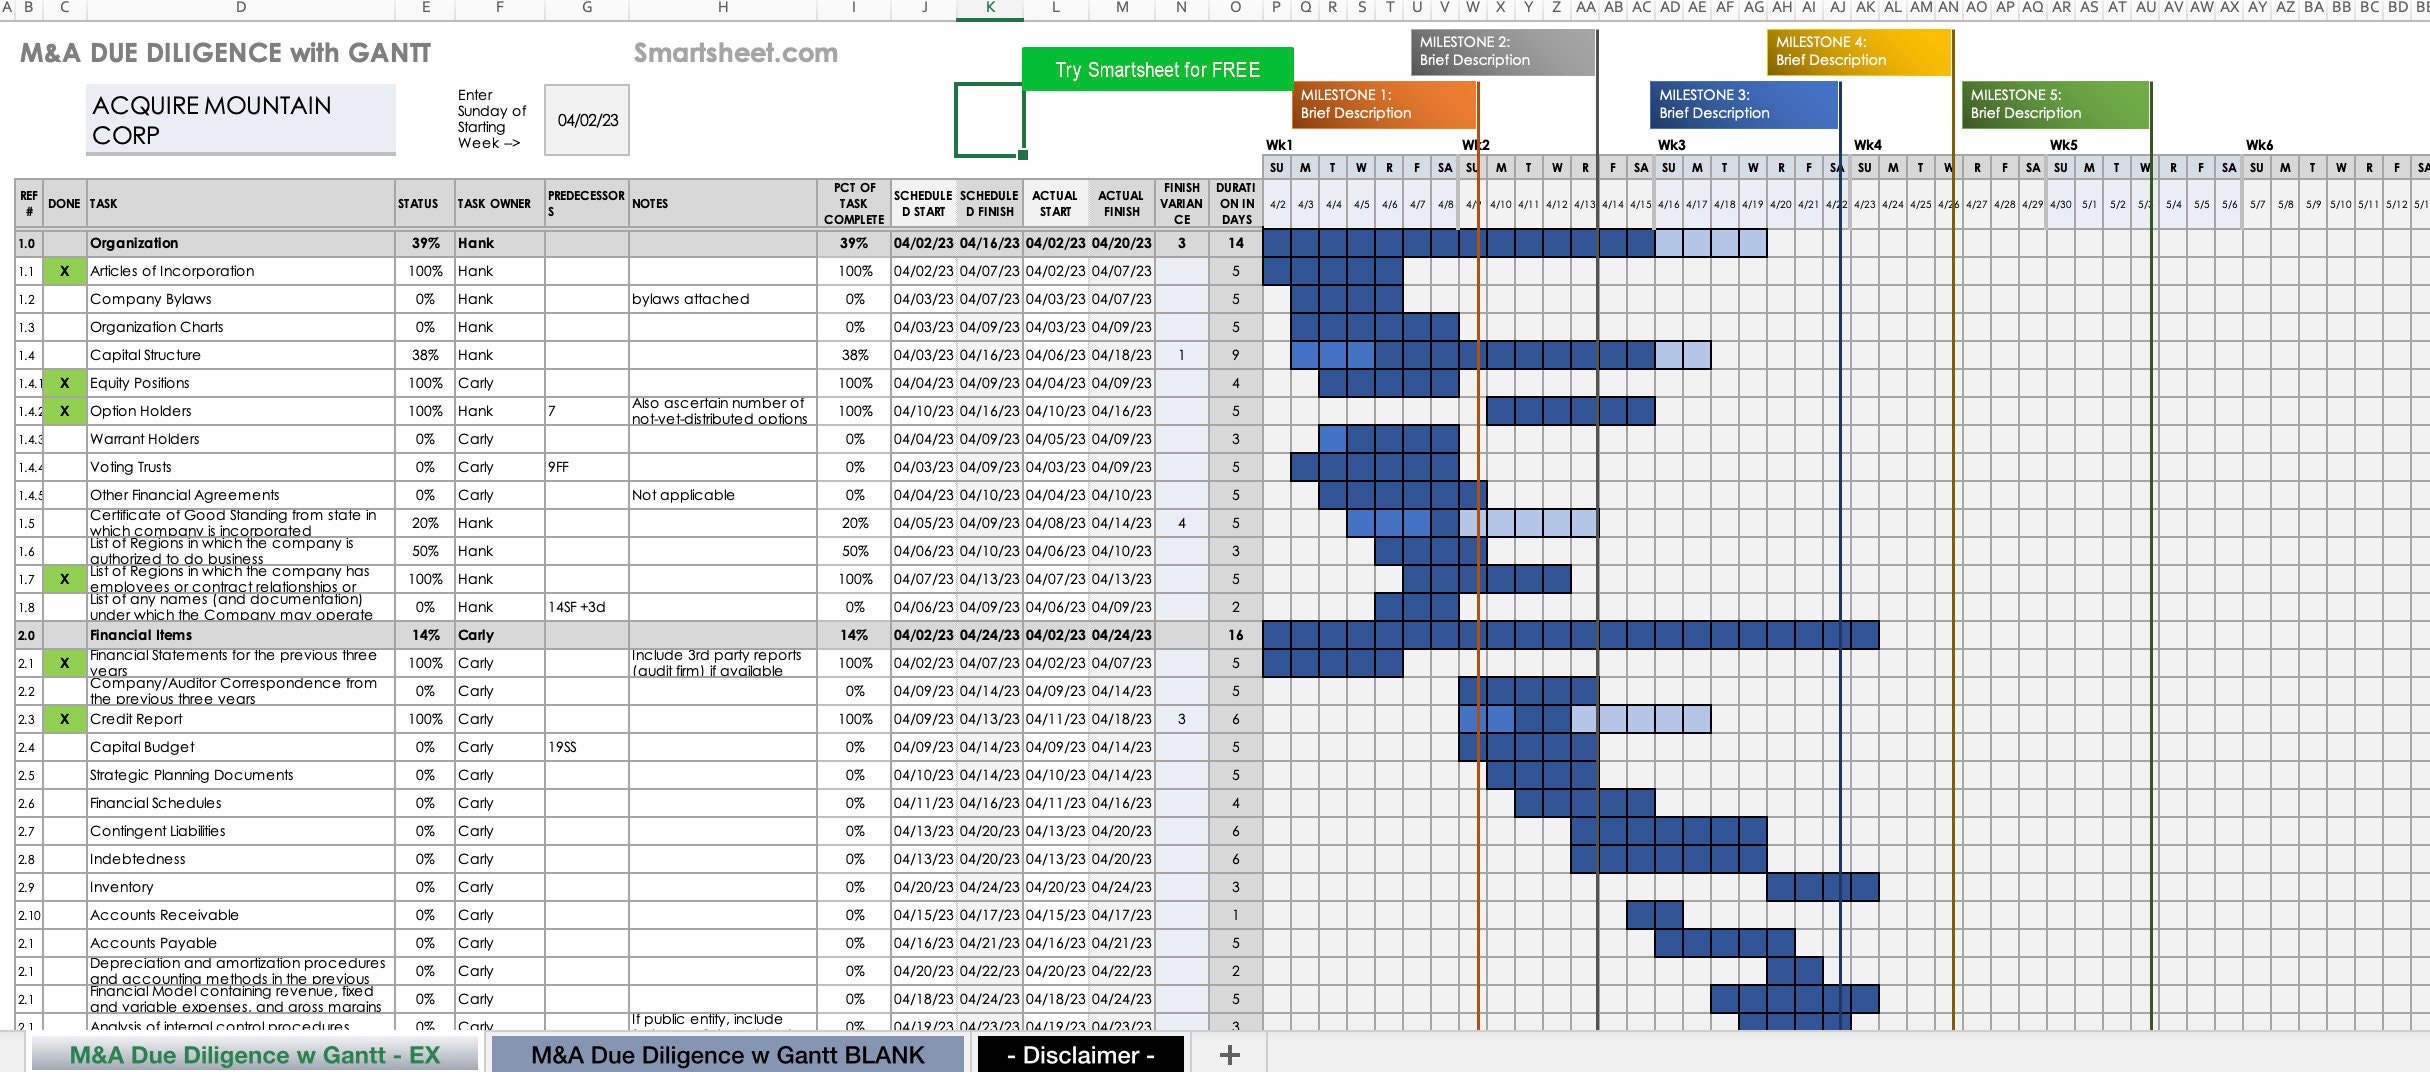Screen dimensions: 2430x1072
Task: Toggle DONE mark for Credit Report
Action: (x=65, y=719)
